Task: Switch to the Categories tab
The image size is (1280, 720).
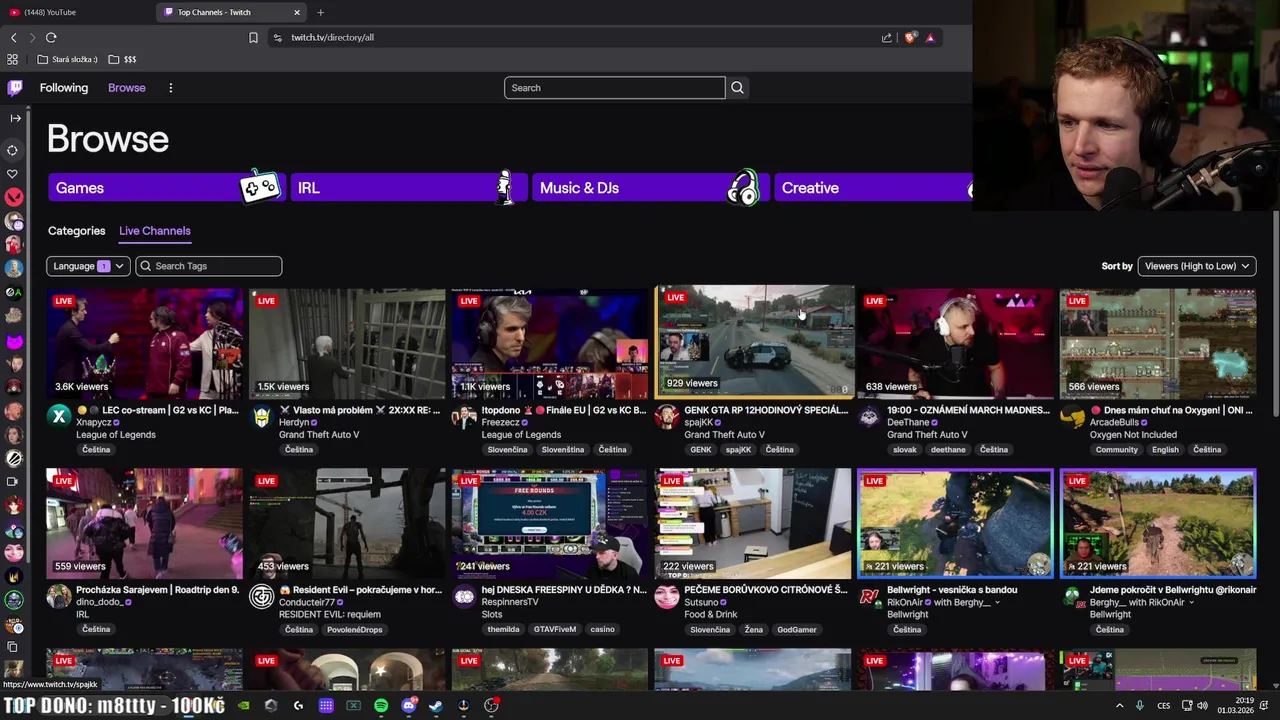Action: 77,231
